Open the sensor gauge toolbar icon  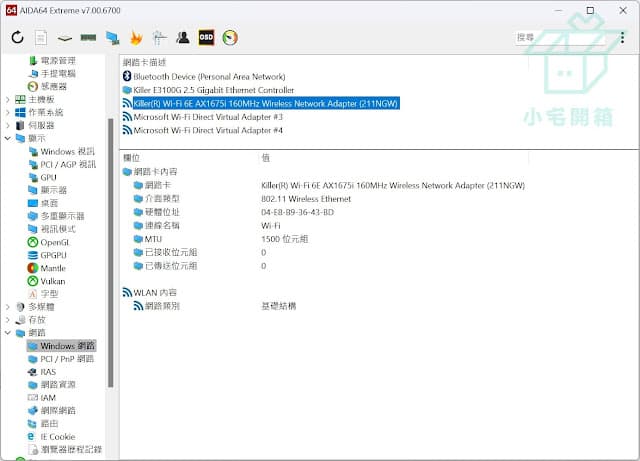click(x=230, y=38)
